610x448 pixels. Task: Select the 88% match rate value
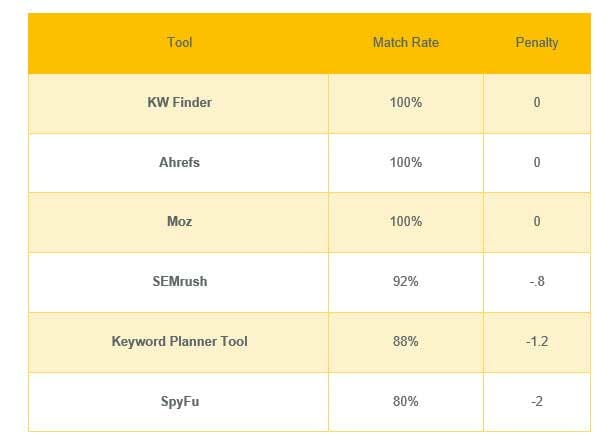406,341
